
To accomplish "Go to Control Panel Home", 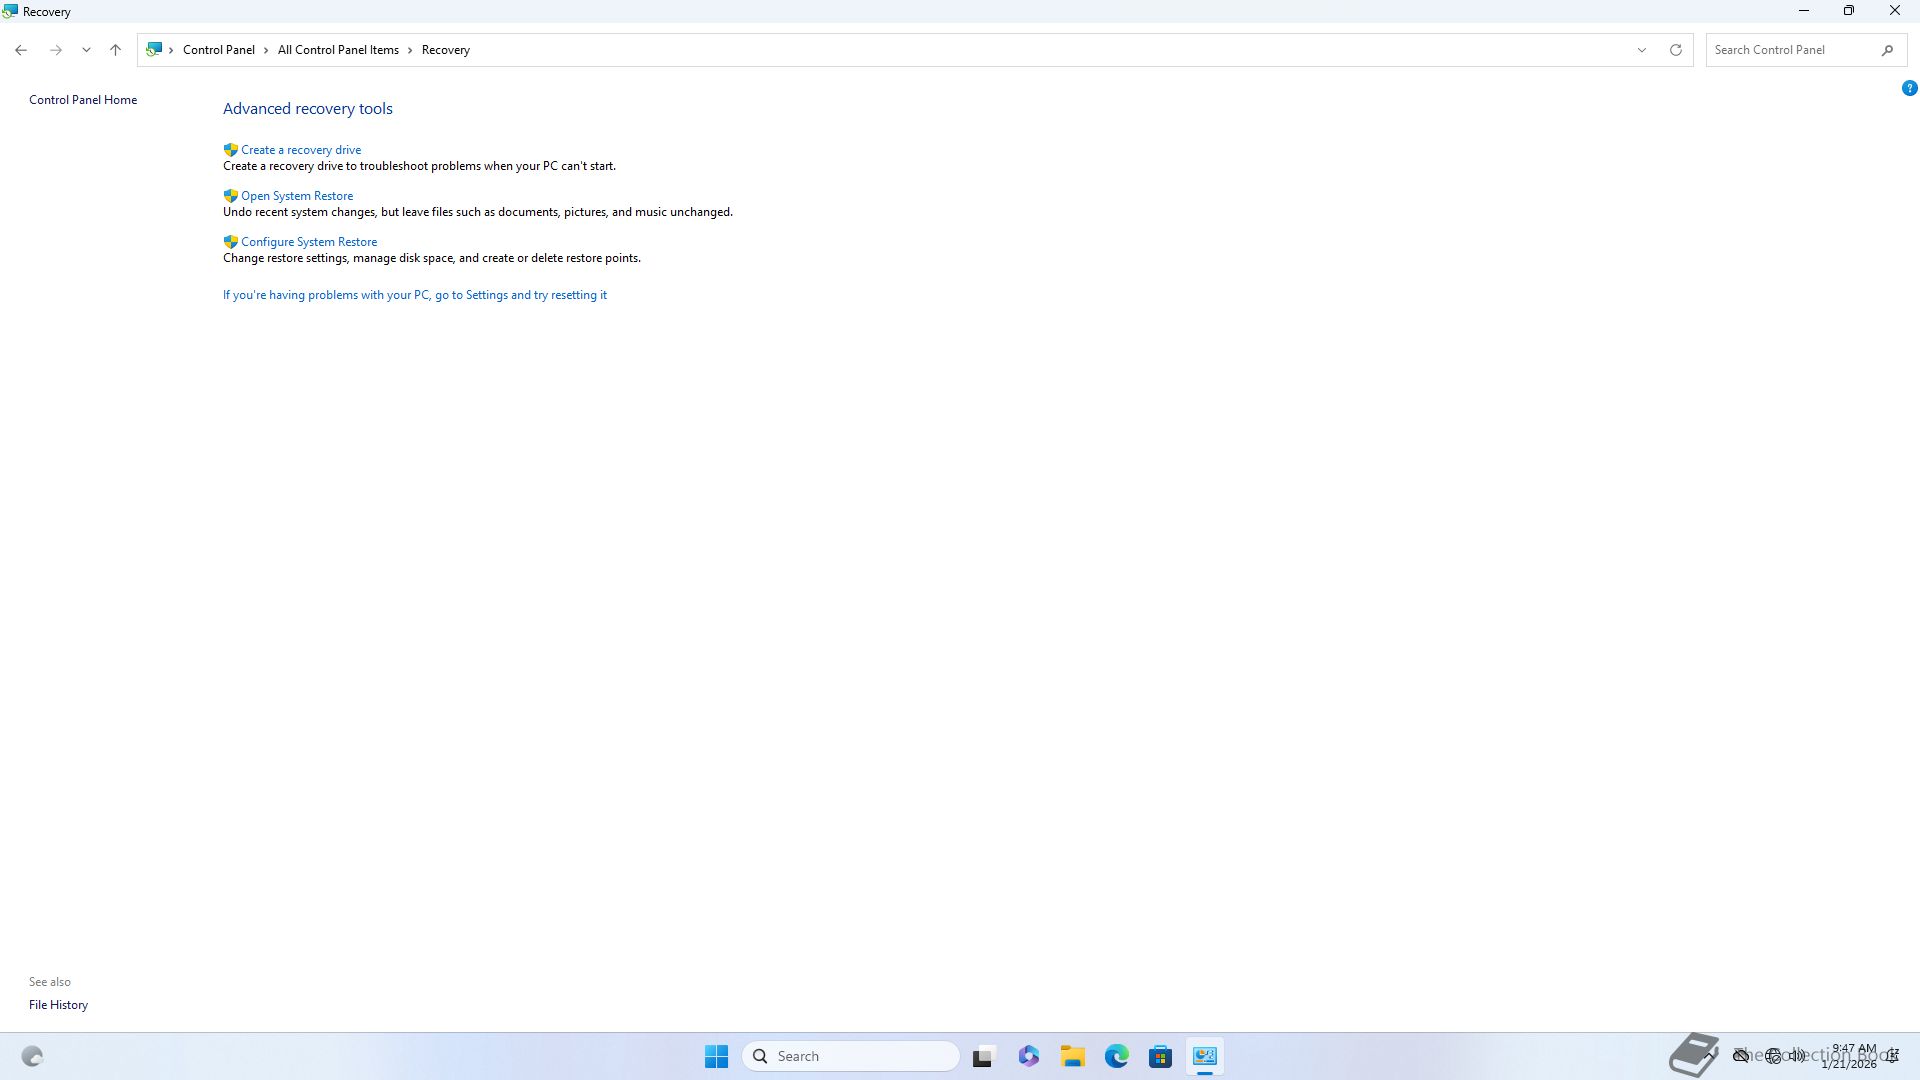I will click(83, 100).
